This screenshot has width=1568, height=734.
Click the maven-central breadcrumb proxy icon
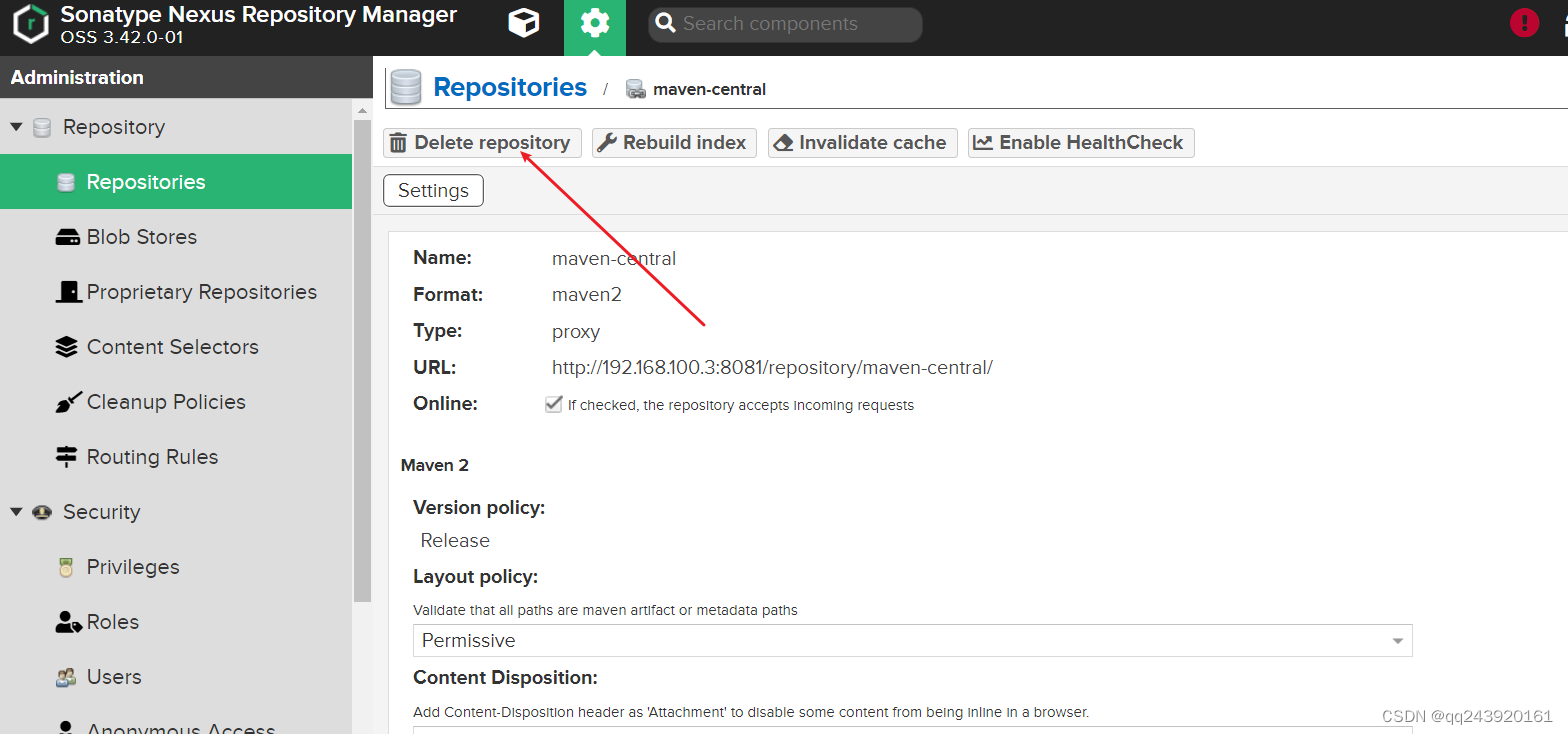[635, 89]
